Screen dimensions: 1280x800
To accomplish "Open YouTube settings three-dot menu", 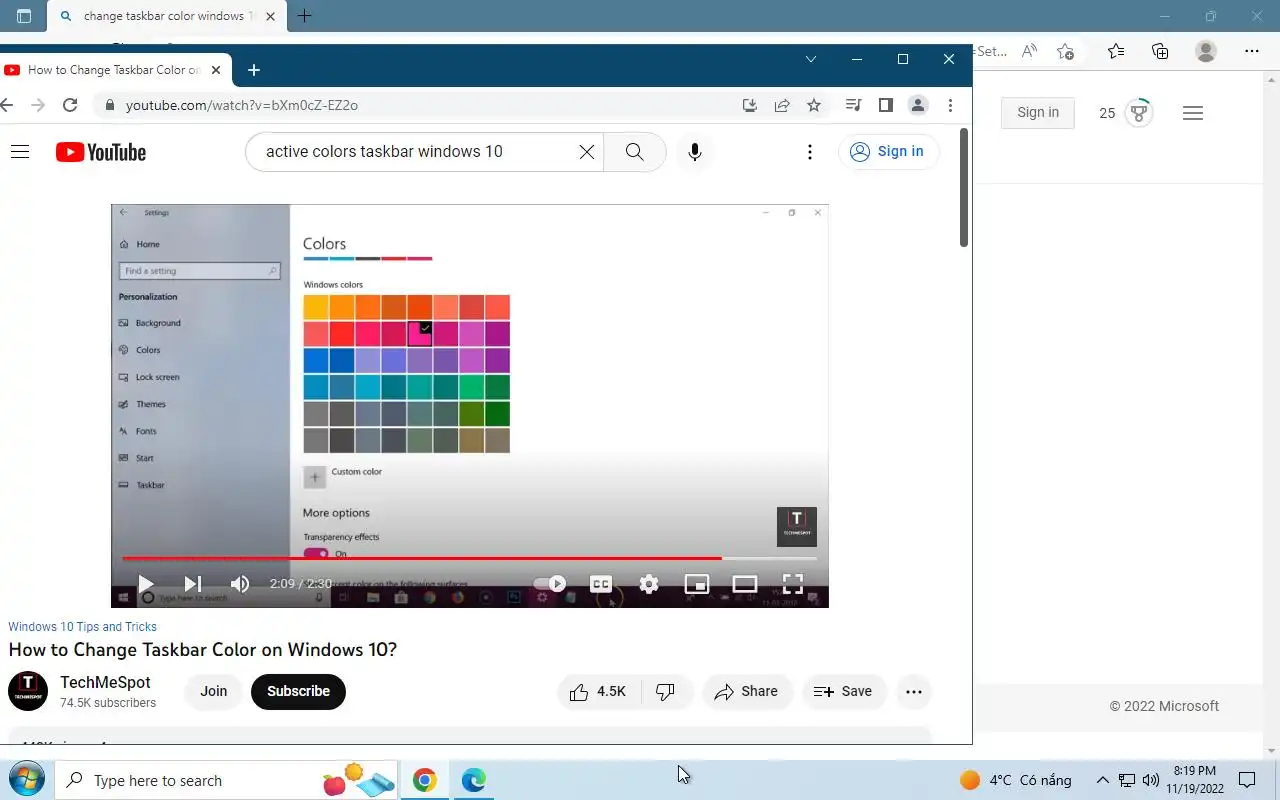I will click(x=810, y=152).
